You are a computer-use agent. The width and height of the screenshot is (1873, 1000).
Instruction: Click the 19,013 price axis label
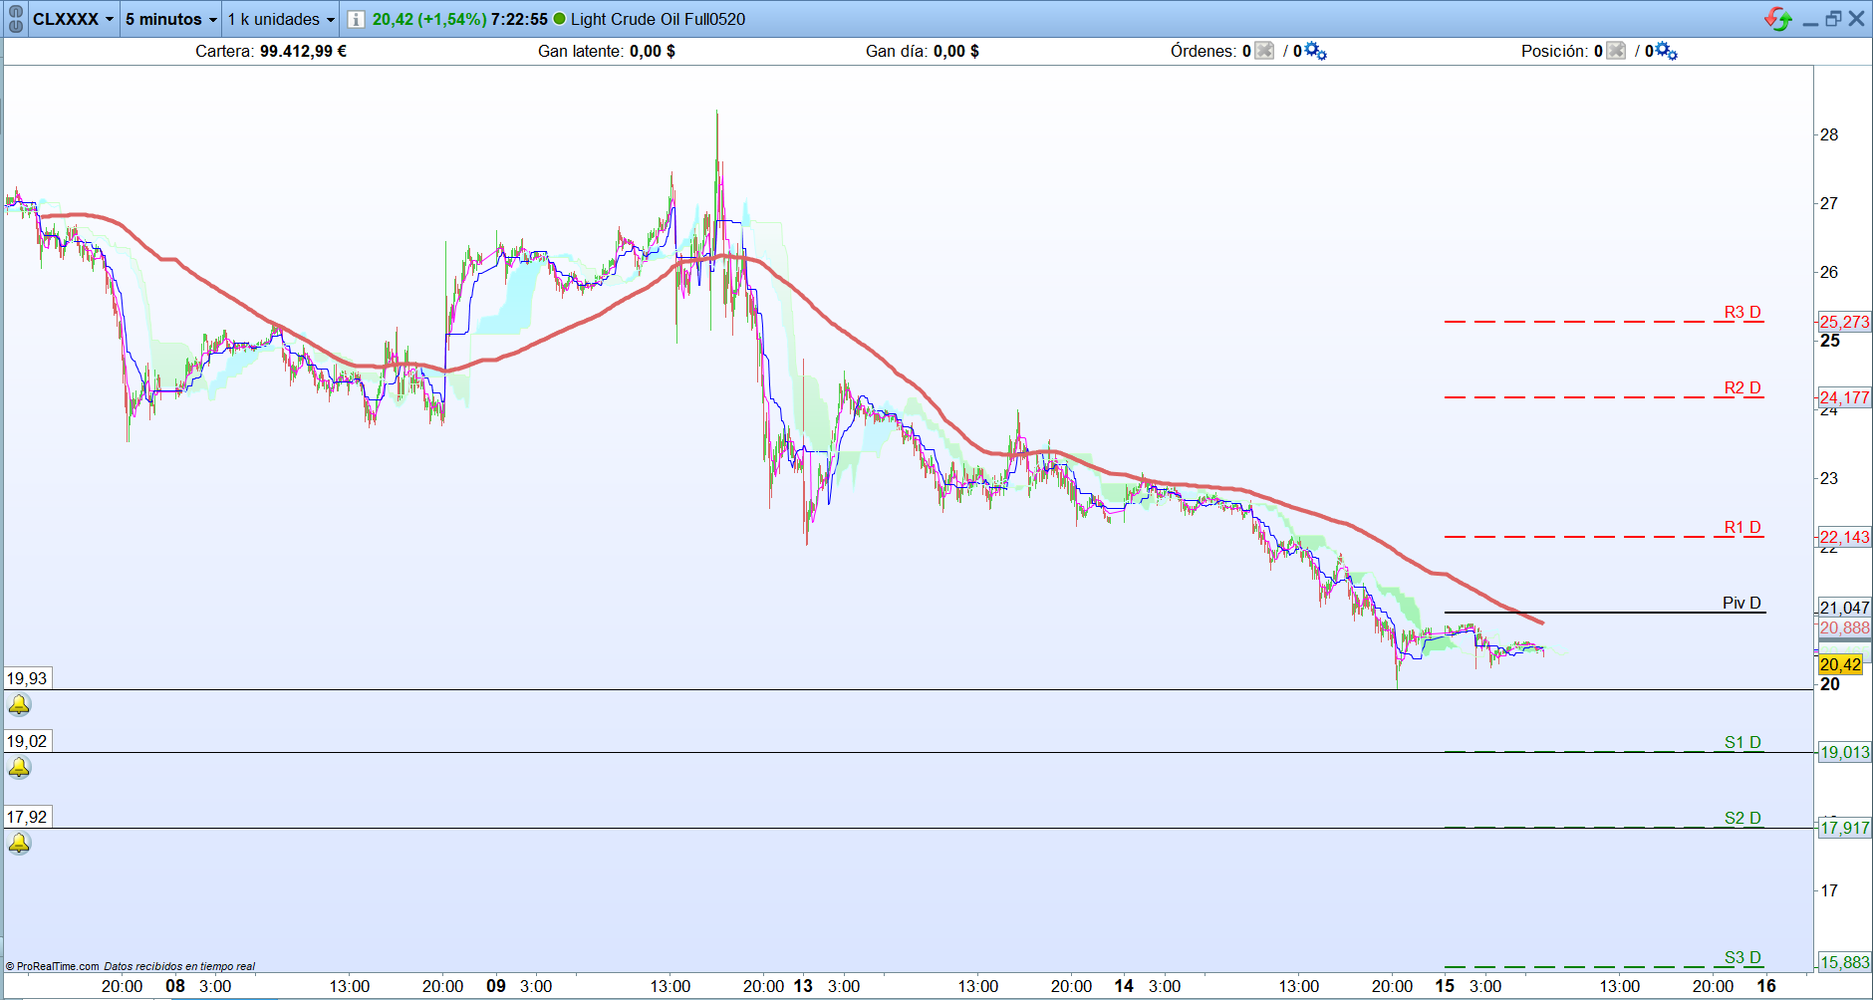pyautogui.click(x=1844, y=752)
